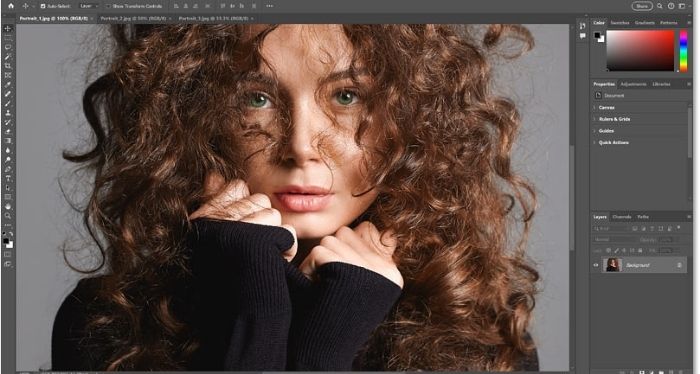Screen dimensions: 700x374
Task: Select the Move tool in the toolbar
Action: (8, 28)
